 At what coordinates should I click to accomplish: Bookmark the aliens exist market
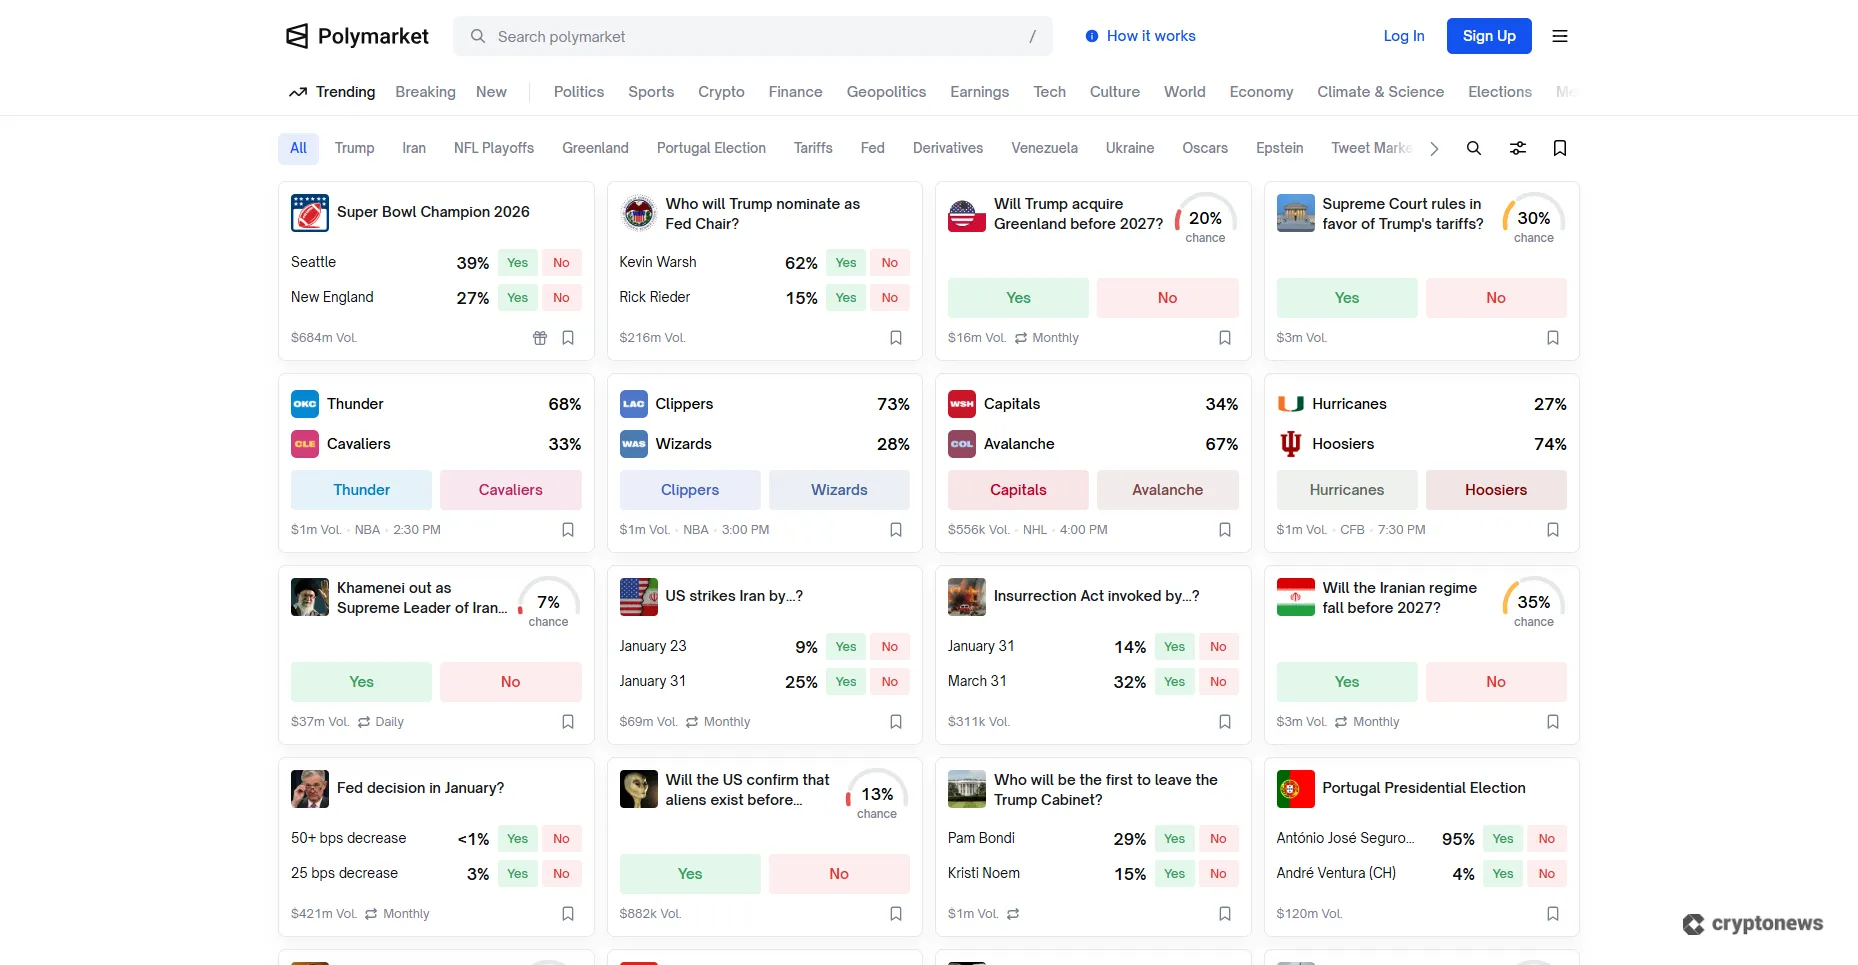896,914
